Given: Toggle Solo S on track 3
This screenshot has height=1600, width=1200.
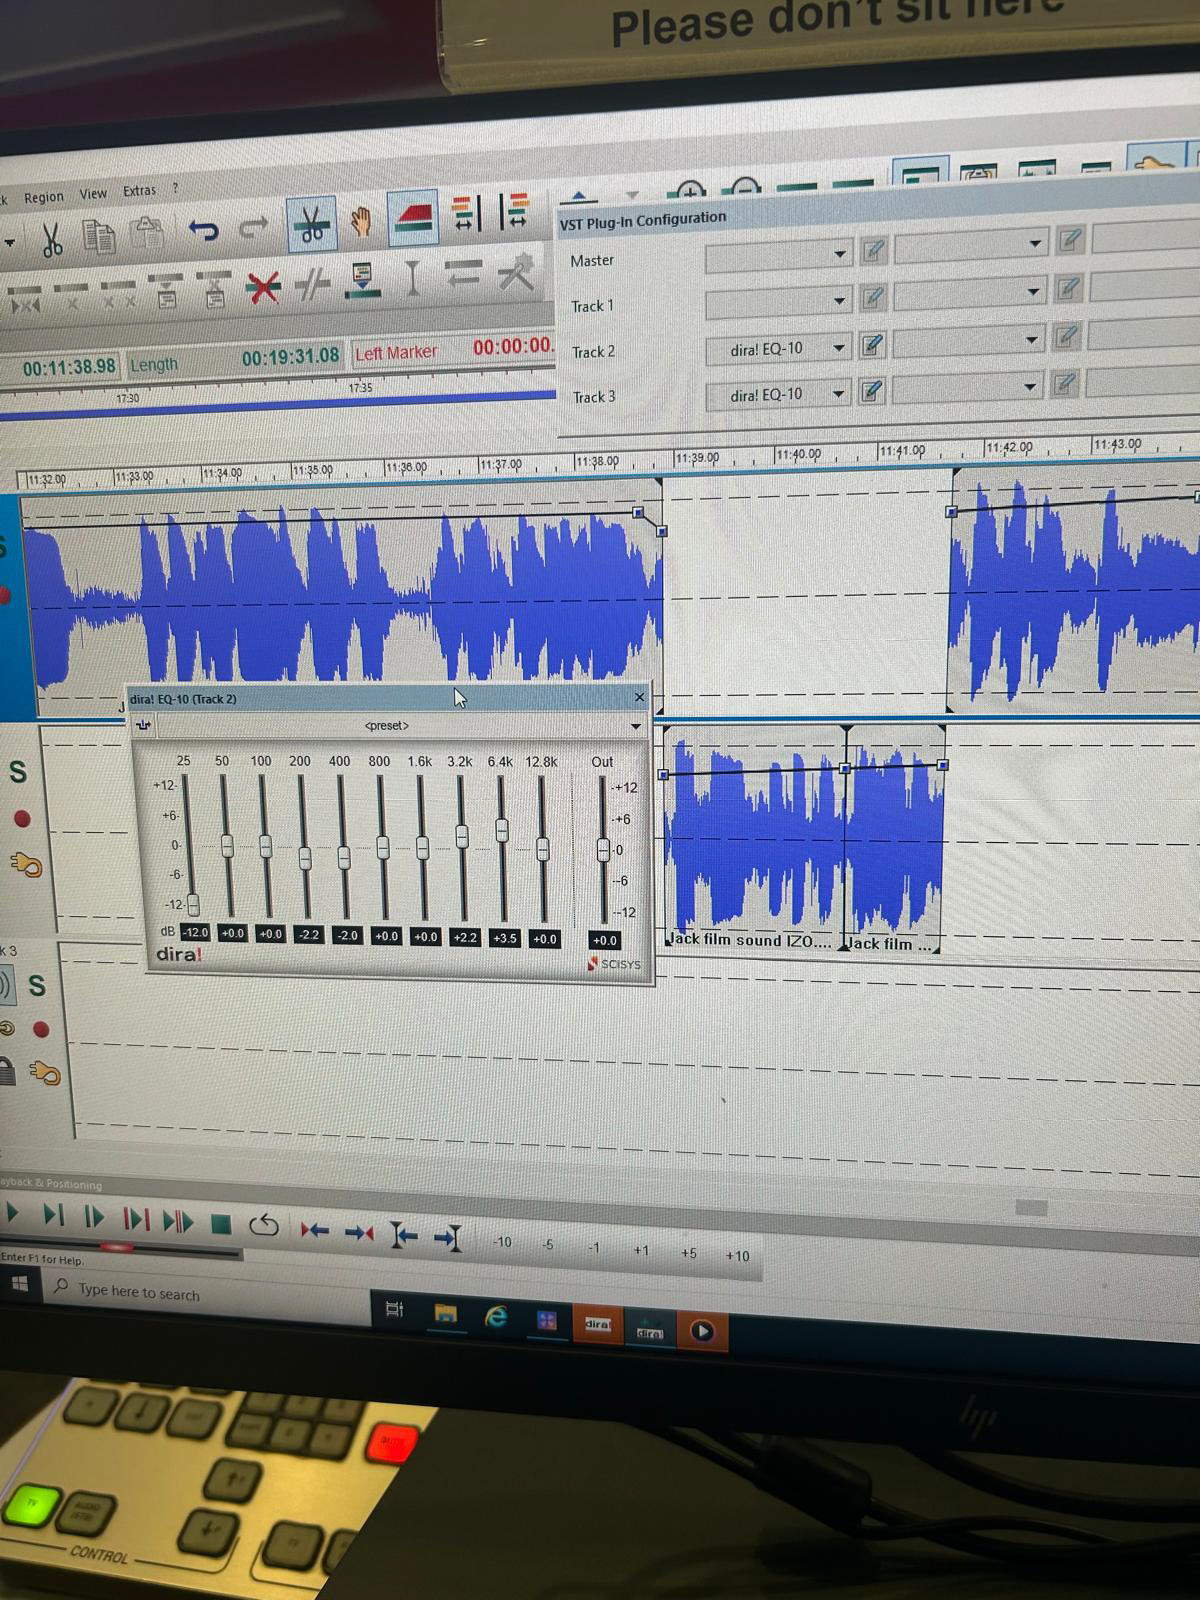Looking at the screenshot, I should [37, 986].
